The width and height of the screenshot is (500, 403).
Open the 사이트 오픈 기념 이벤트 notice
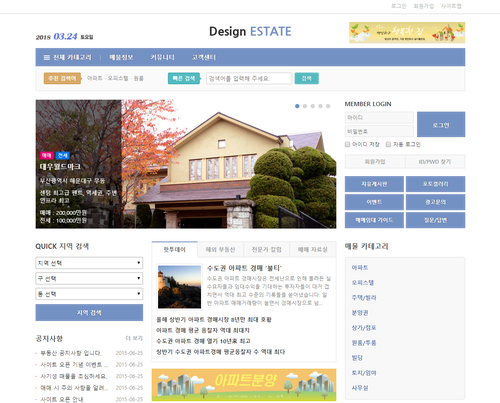[74, 365]
